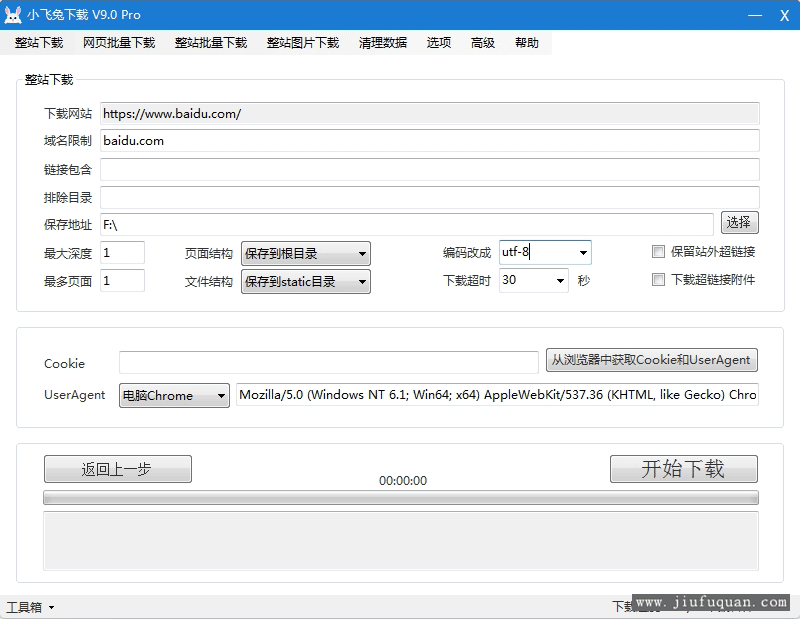Click the 最多页面 value field
The image size is (800, 619).
coord(122,281)
